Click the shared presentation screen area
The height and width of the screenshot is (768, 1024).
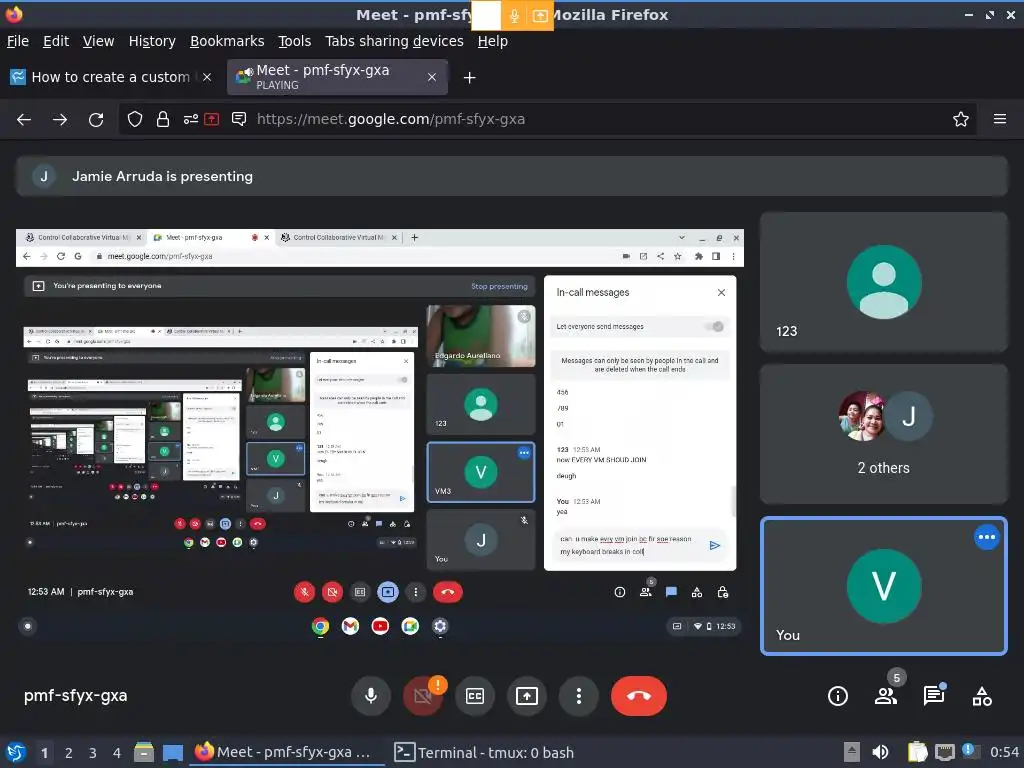[x=379, y=434]
